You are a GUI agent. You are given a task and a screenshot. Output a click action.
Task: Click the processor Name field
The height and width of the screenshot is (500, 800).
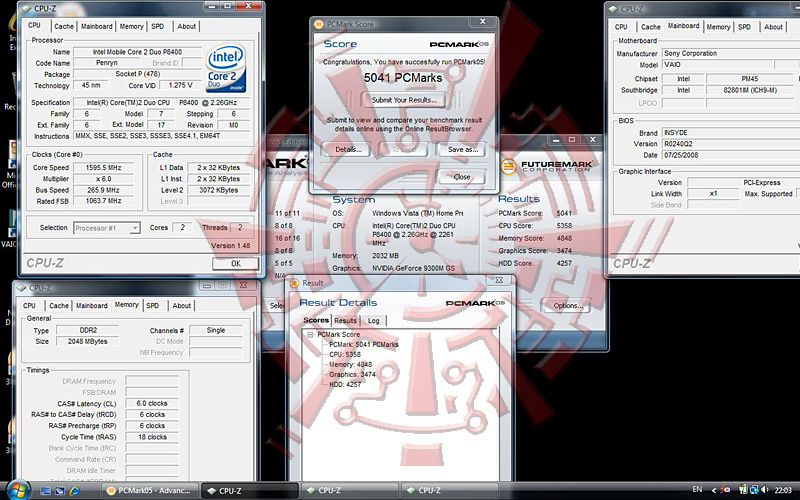point(137,52)
